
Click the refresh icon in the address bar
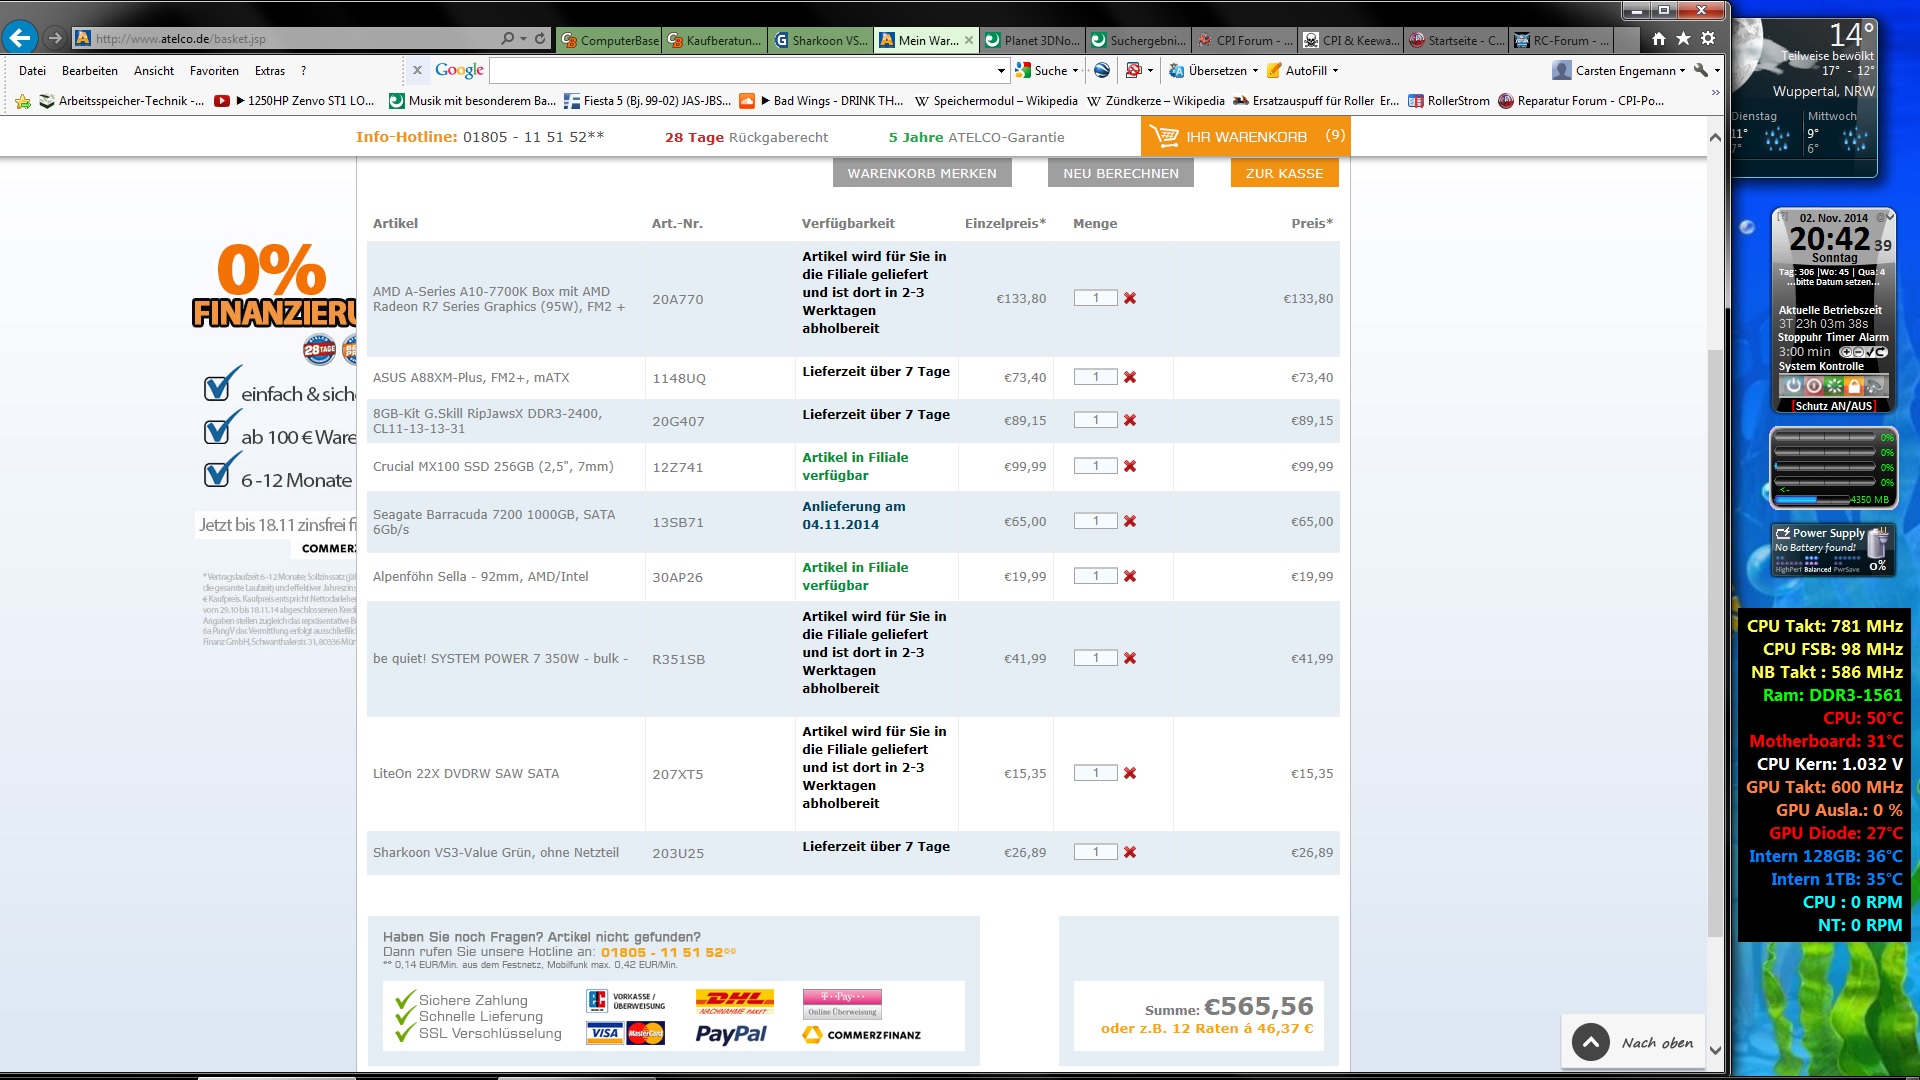(x=540, y=39)
